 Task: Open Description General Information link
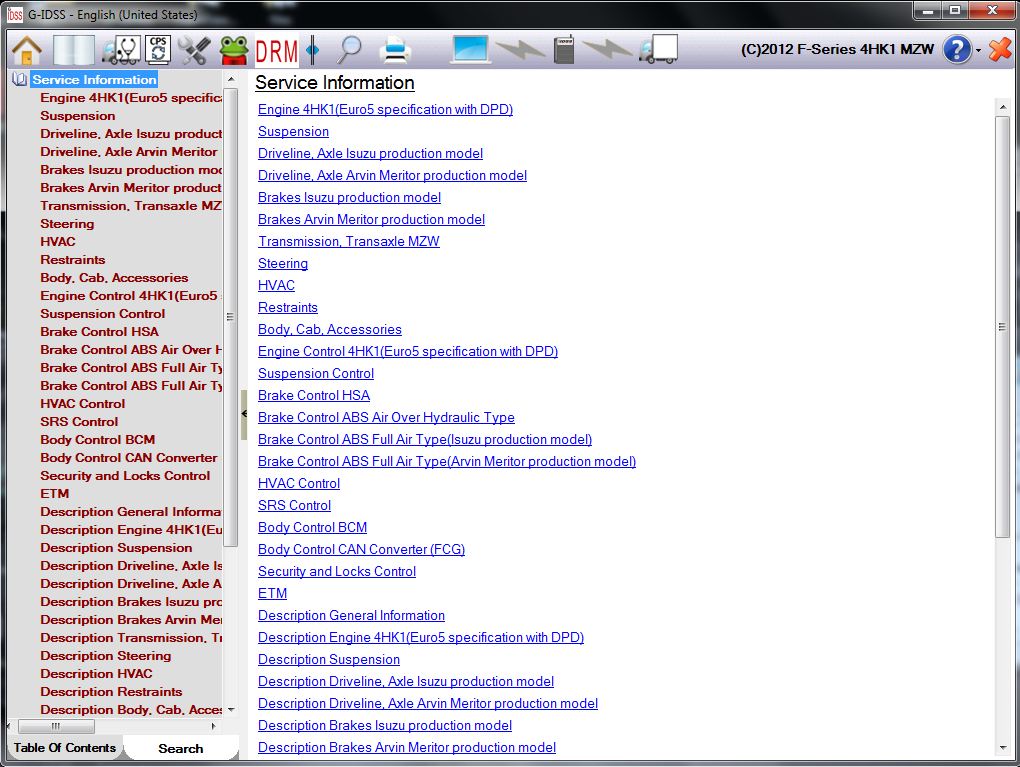tap(351, 615)
